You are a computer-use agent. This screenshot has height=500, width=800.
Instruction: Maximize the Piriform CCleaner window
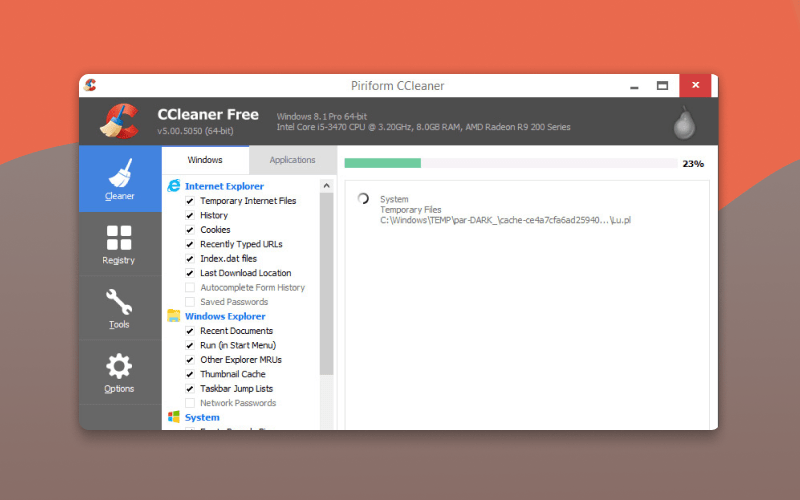(662, 86)
